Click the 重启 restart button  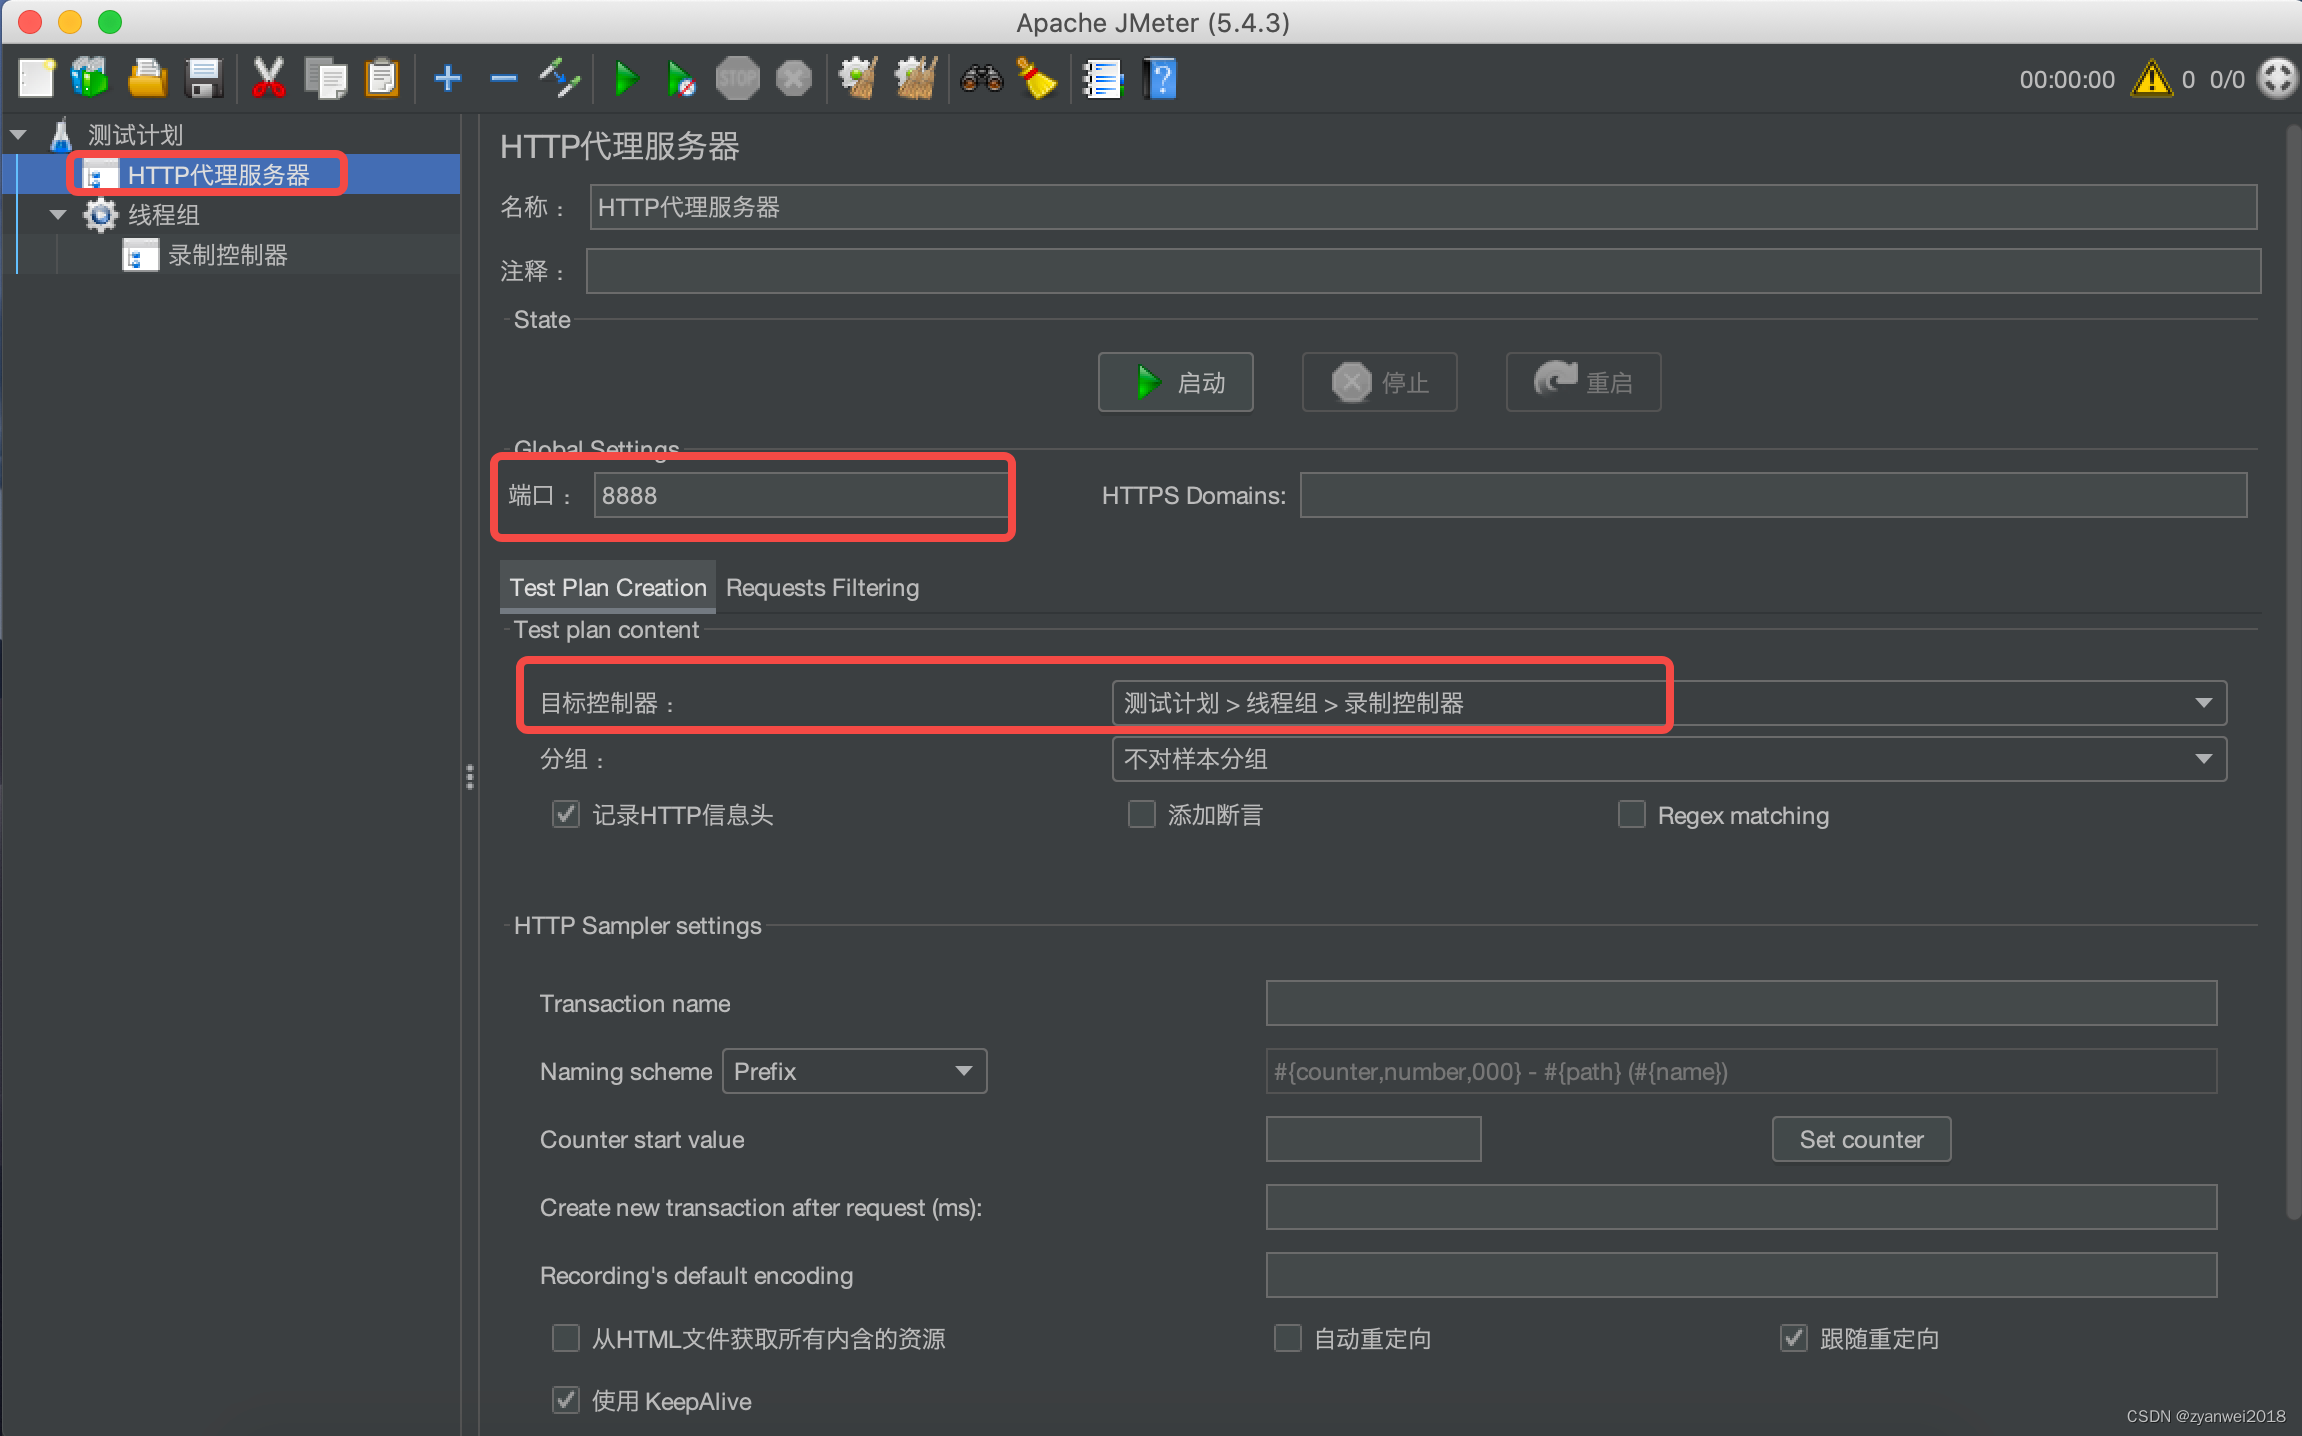tap(1584, 382)
